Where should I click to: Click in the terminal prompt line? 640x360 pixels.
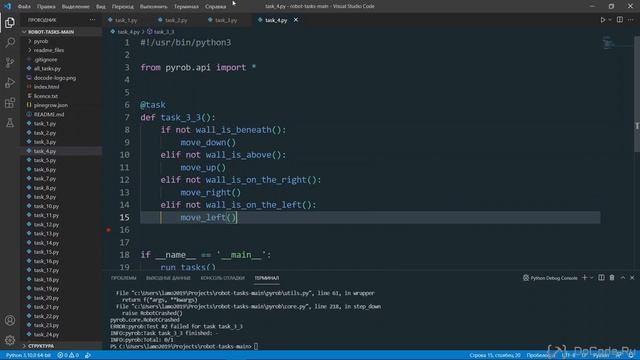[184, 346]
